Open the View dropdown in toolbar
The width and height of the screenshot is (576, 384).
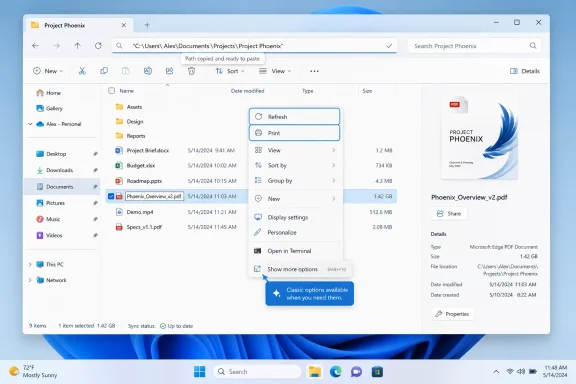tap(275, 71)
